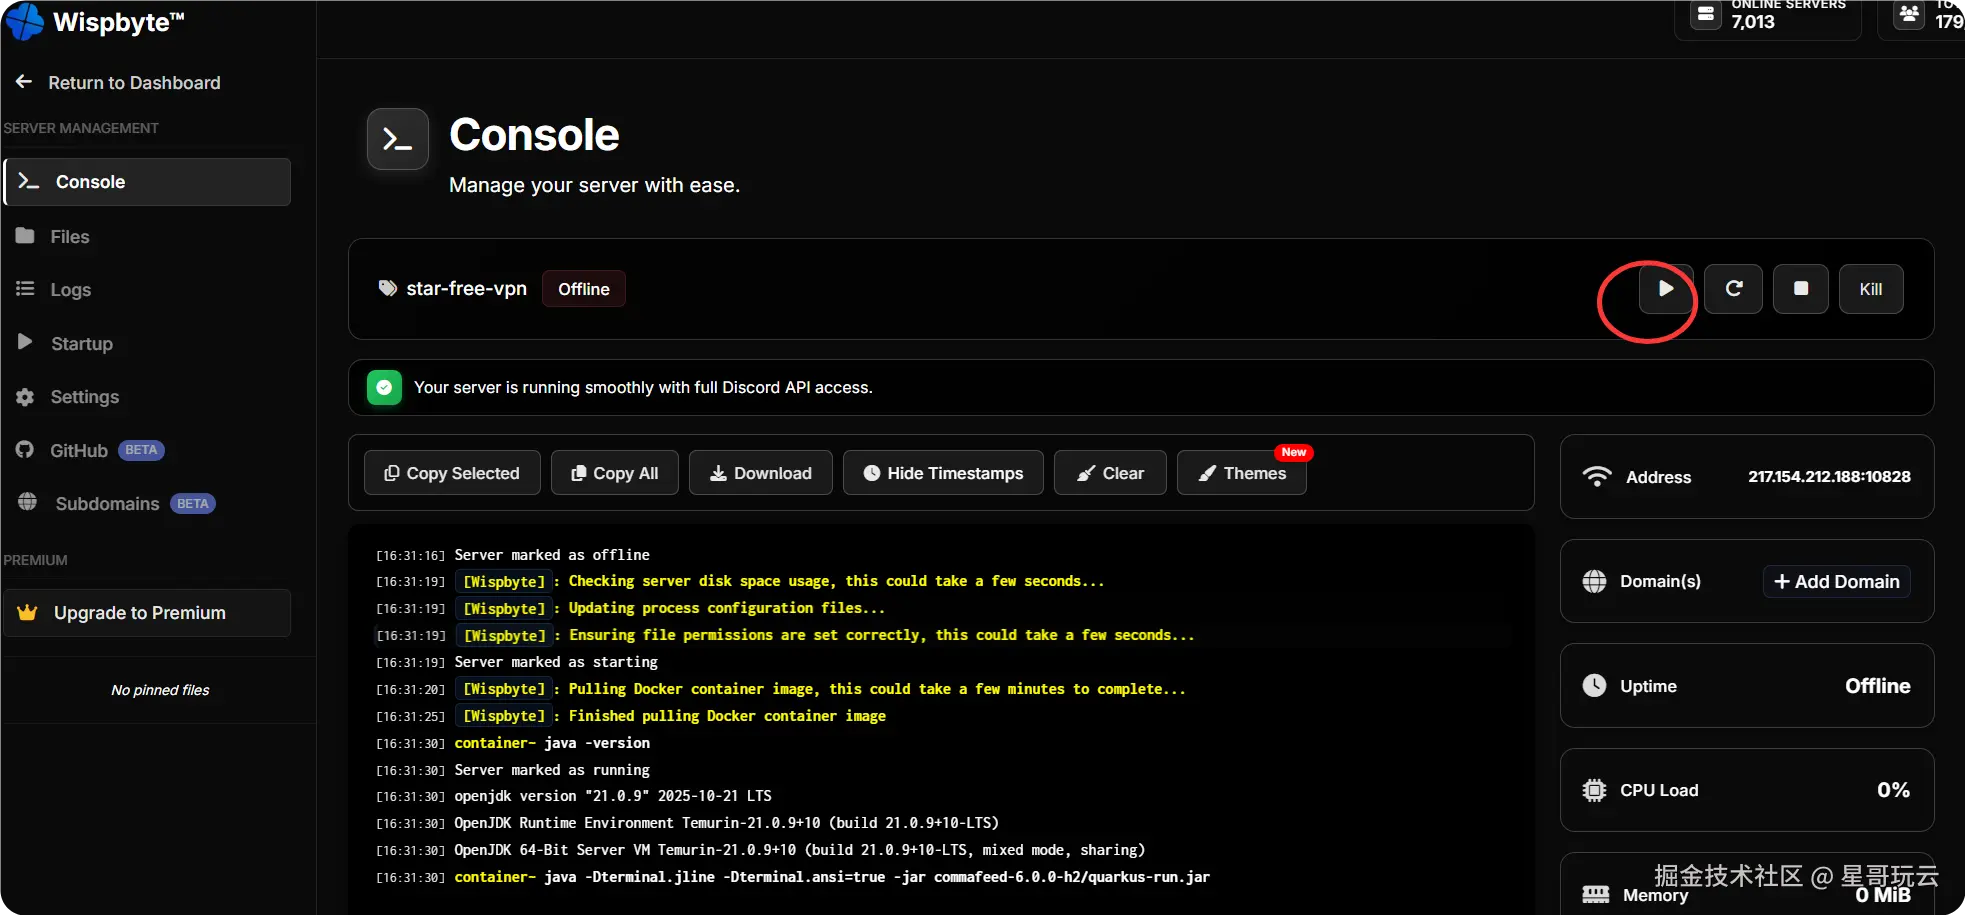Image resolution: width=1965 pixels, height=915 pixels.
Task: Copy all console output
Action: (x=615, y=473)
